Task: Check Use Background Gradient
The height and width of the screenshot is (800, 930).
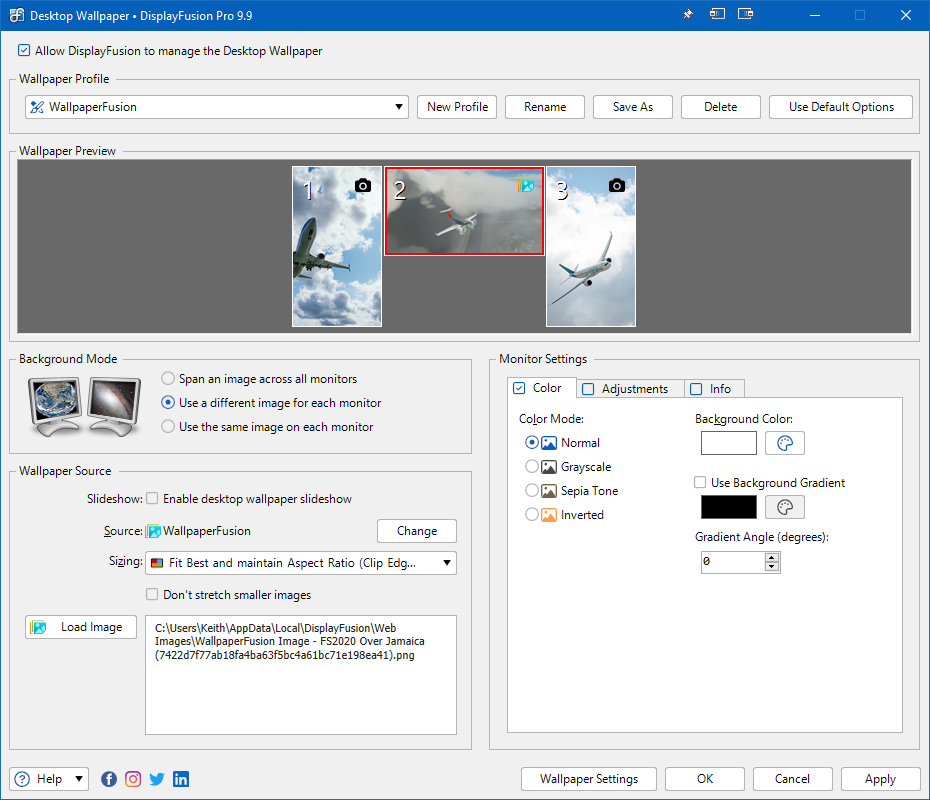Action: [x=700, y=482]
